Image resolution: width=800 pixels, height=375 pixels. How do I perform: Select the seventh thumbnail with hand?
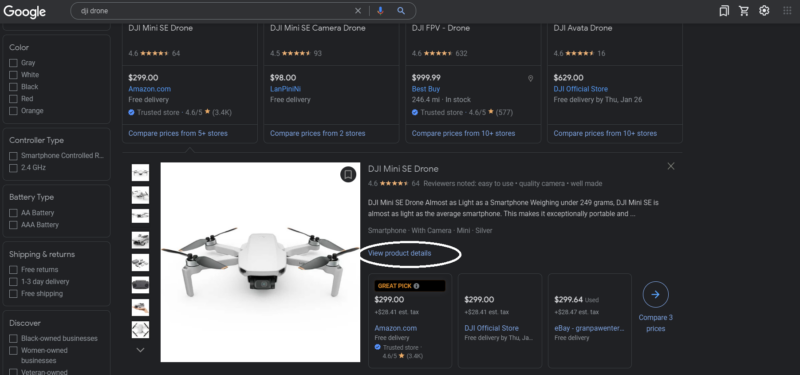coord(140,307)
